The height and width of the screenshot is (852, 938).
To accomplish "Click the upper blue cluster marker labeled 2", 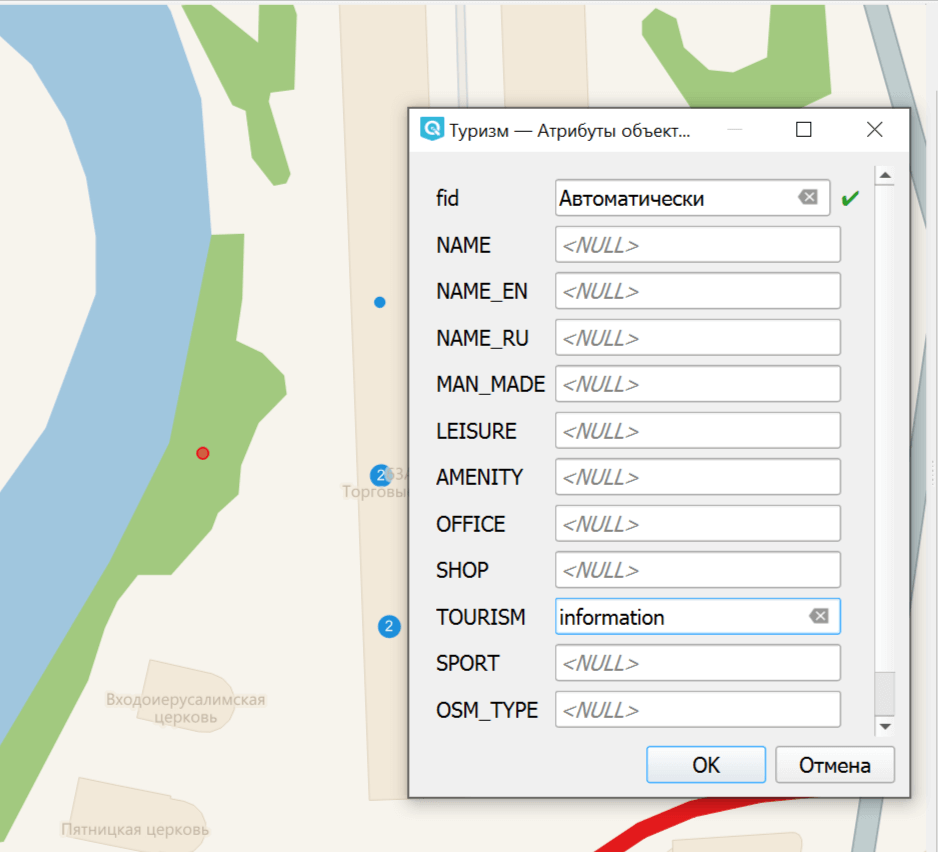I will coord(380,475).
